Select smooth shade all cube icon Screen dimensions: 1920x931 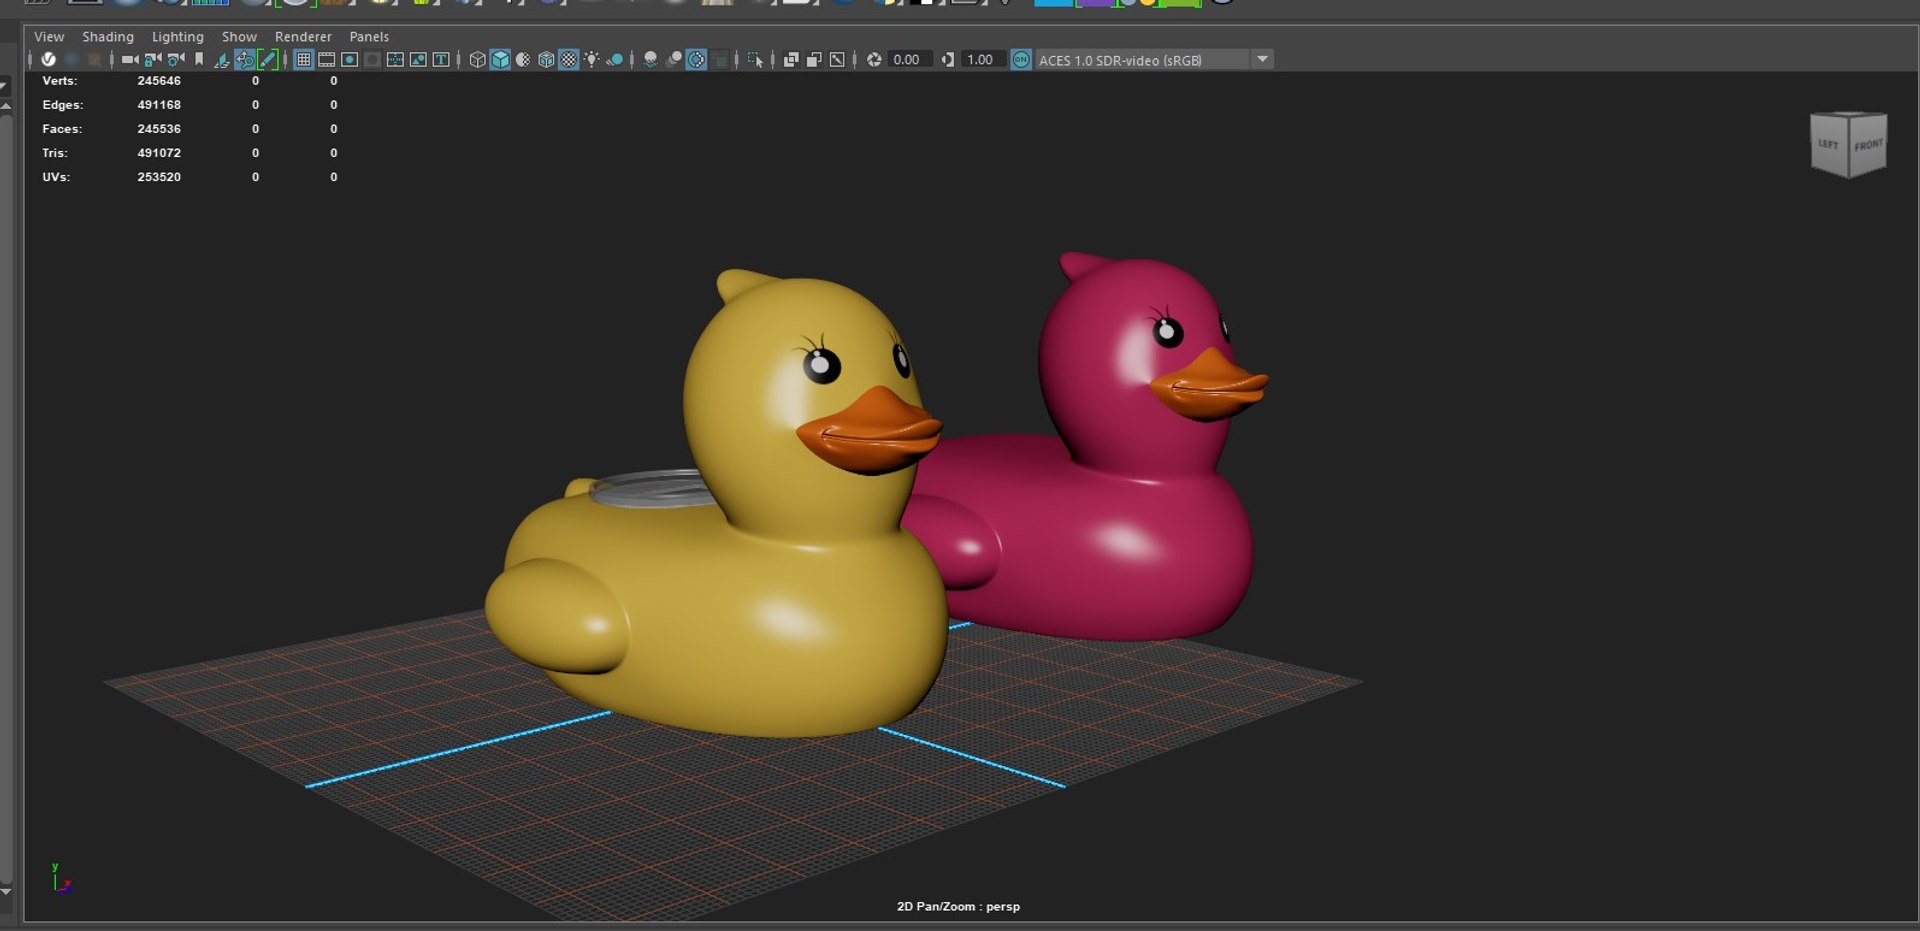(500, 60)
